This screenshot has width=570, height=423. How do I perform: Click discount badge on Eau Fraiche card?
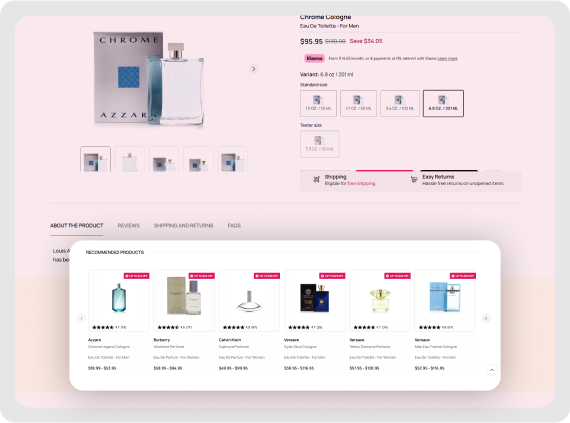(463, 276)
